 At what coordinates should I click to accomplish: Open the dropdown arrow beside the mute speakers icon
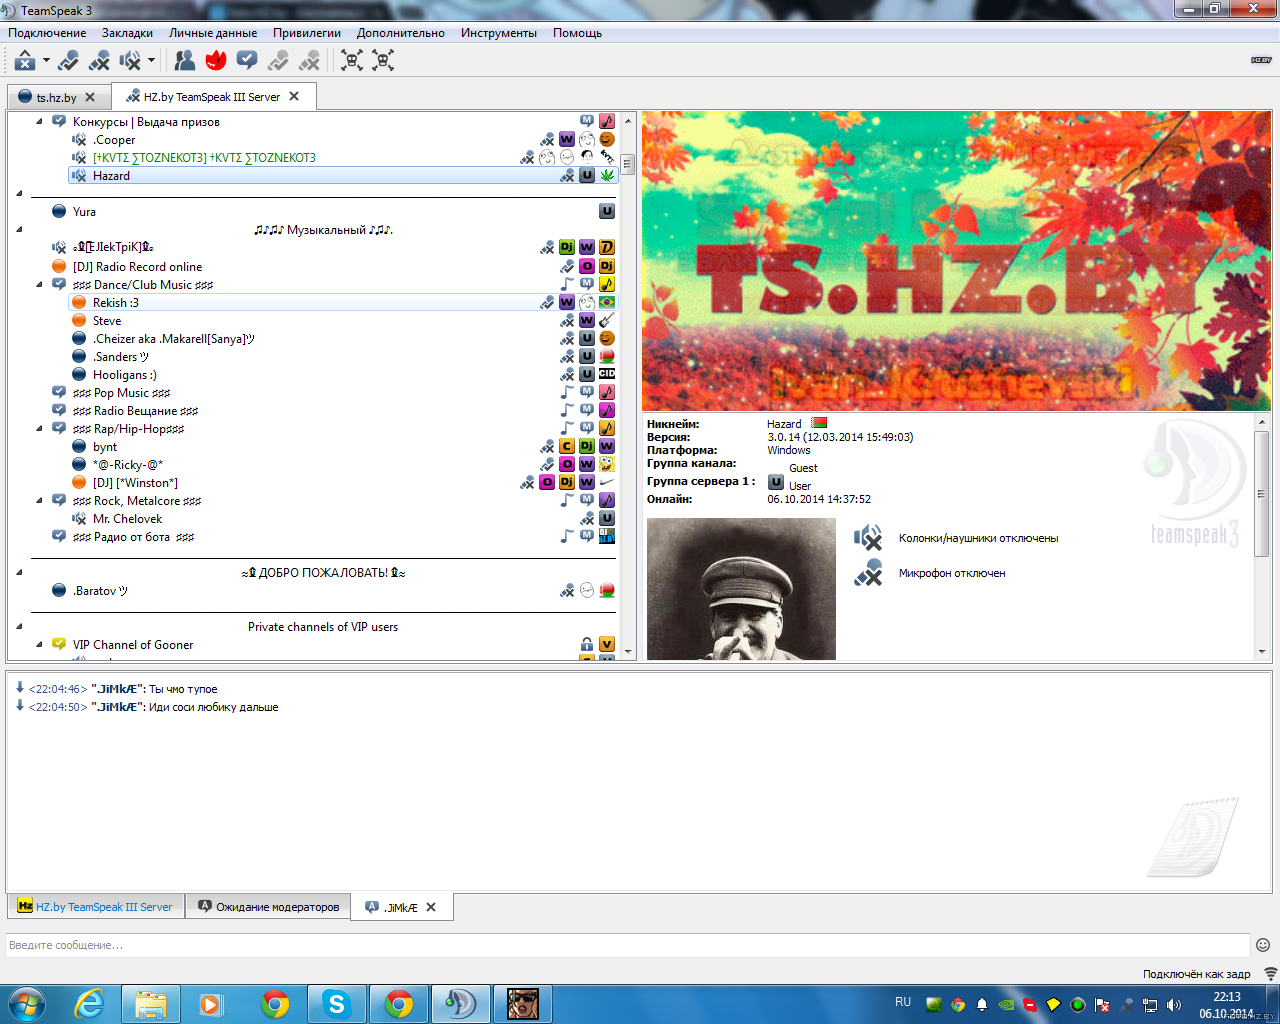pyautogui.click(x=151, y=60)
